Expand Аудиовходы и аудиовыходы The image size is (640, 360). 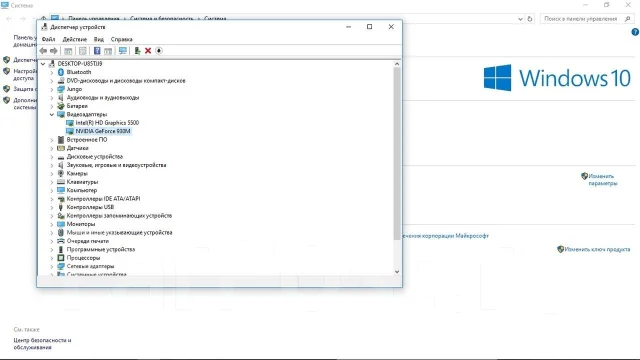pyautogui.click(x=52, y=98)
